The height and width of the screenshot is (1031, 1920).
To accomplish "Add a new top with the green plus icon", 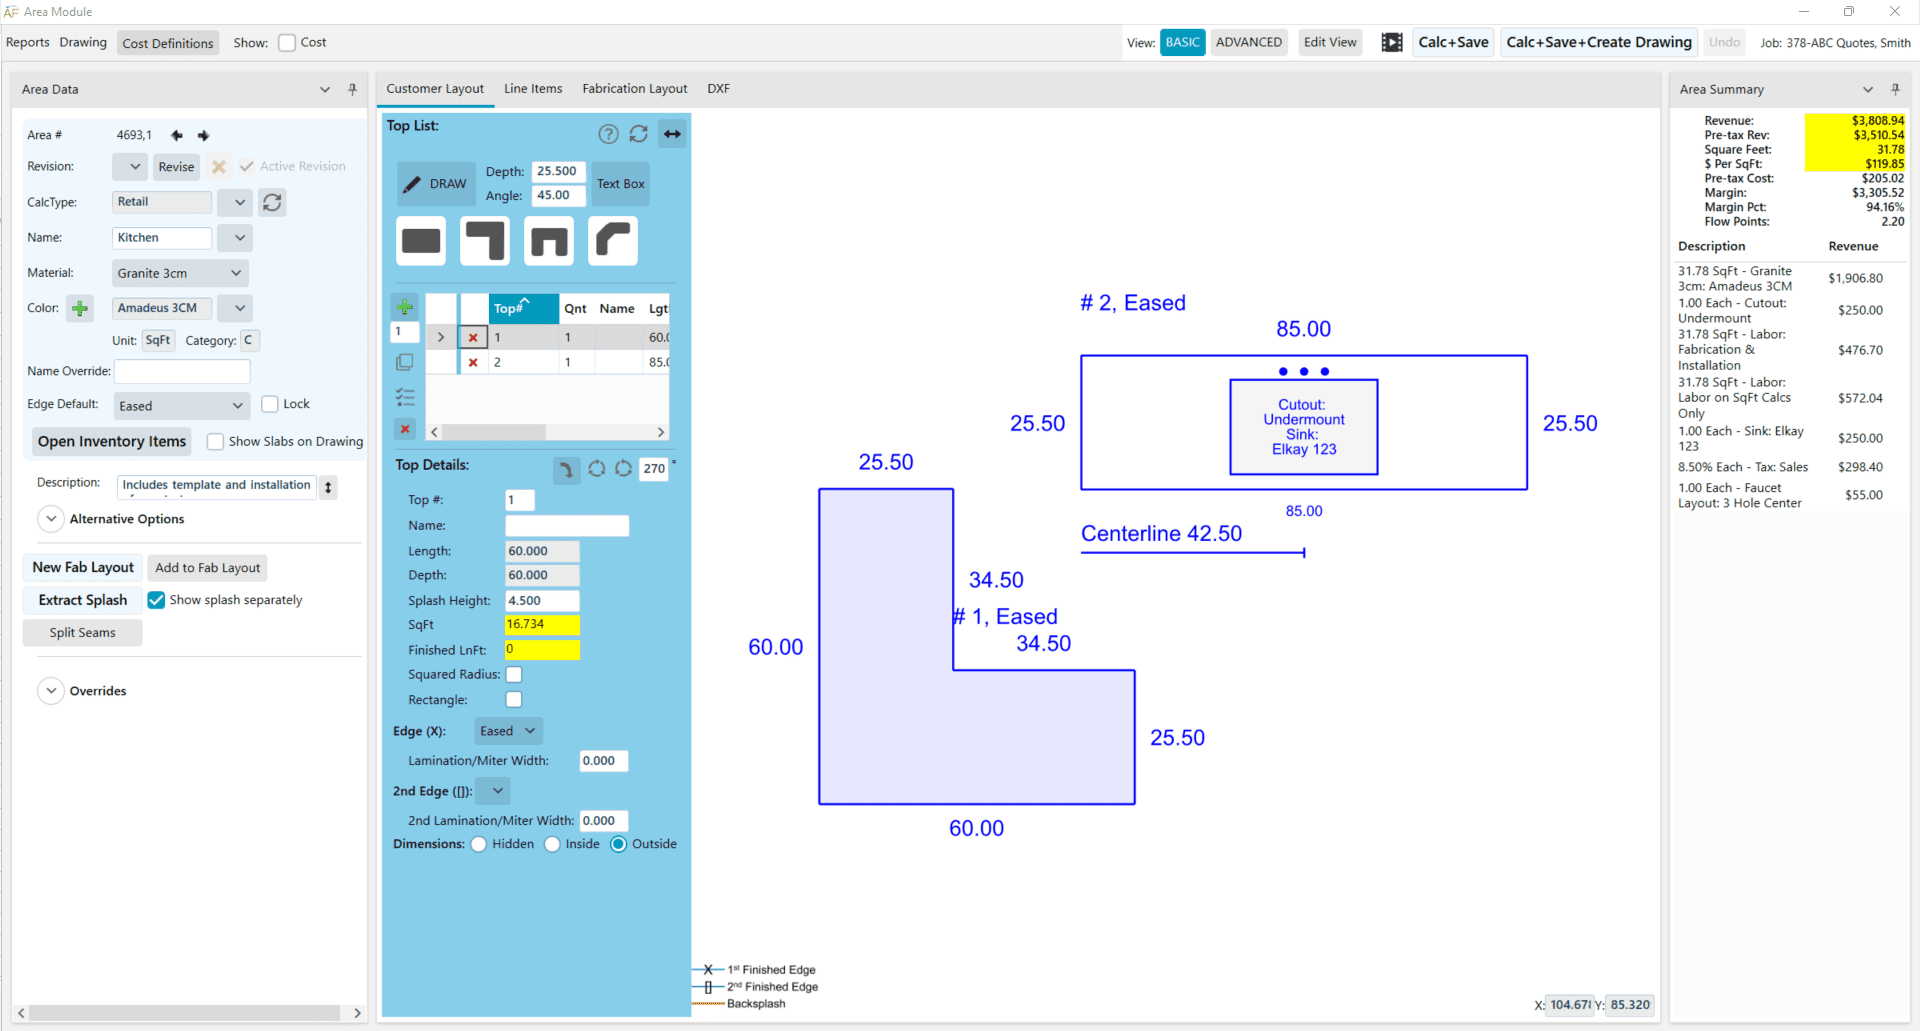I will 404,307.
